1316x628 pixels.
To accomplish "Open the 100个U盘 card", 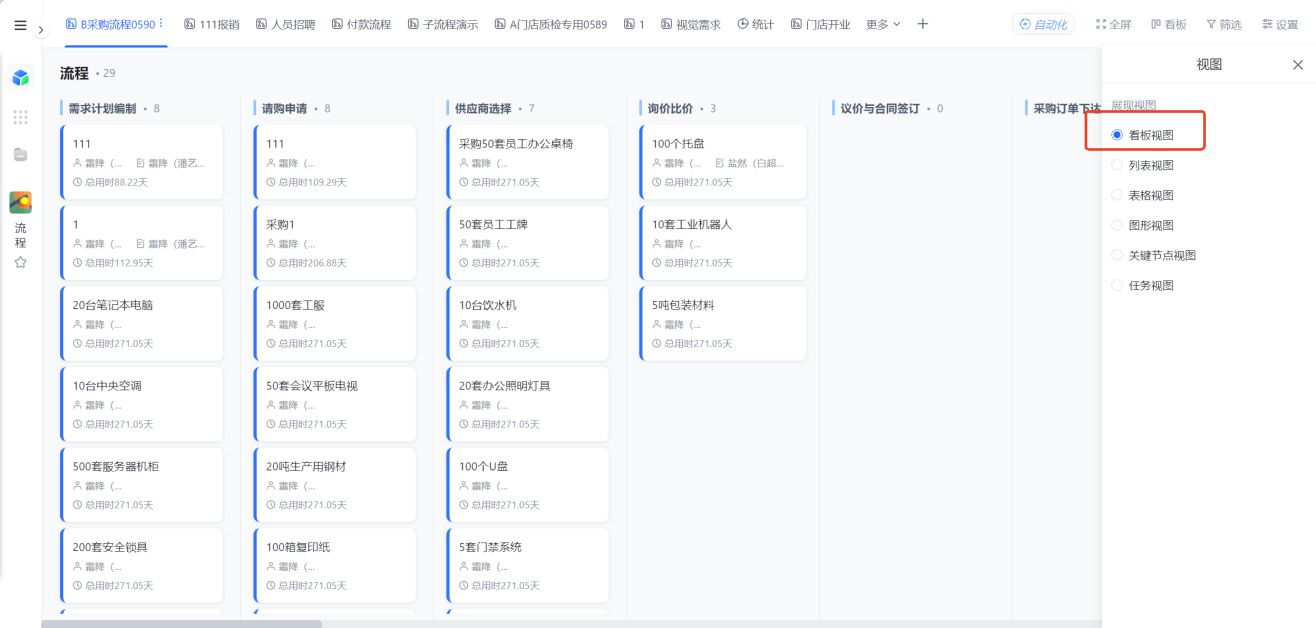I will tap(528, 485).
